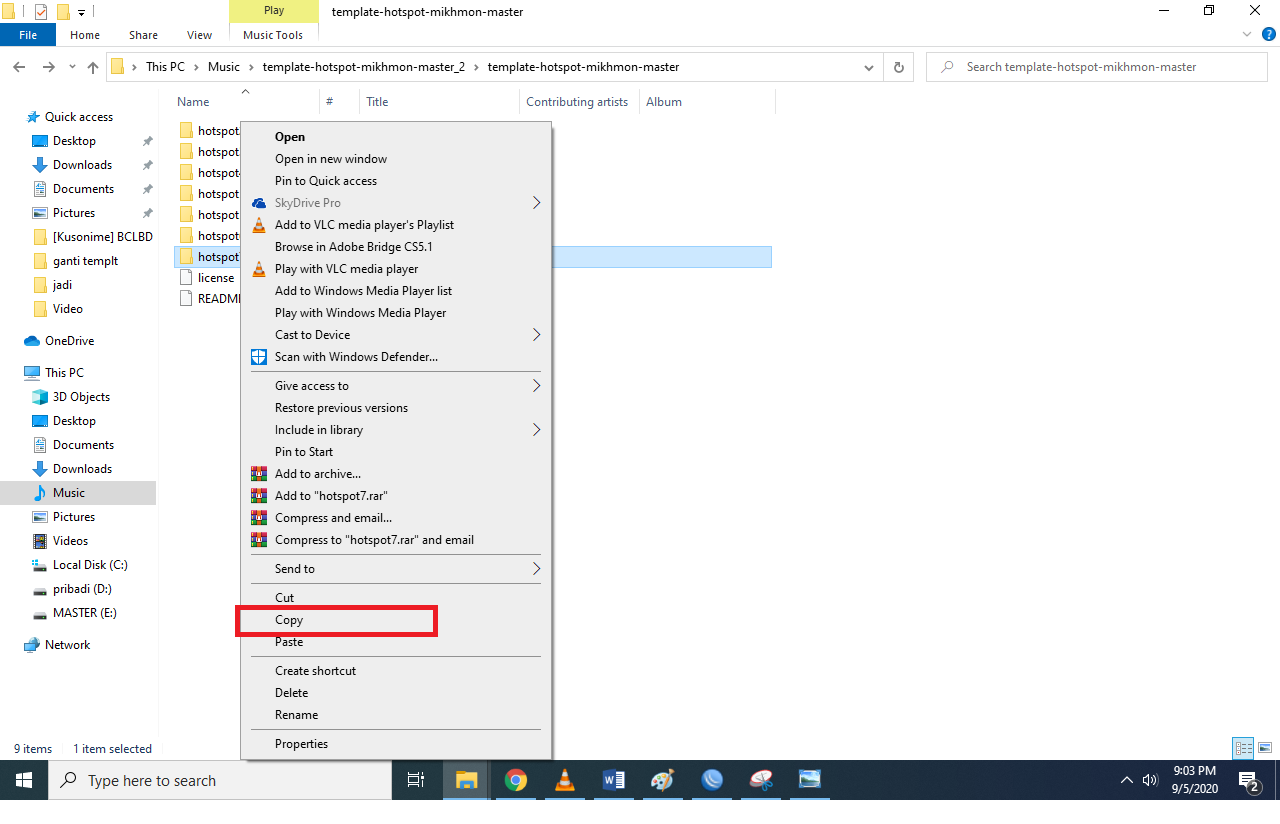Open the Music Tools ribbon tab
Viewport: 1280px width, 824px height.
(273, 35)
